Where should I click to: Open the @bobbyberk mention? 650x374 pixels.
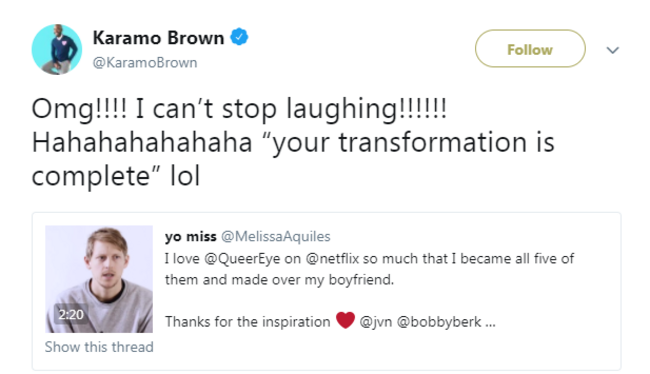coord(439,322)
